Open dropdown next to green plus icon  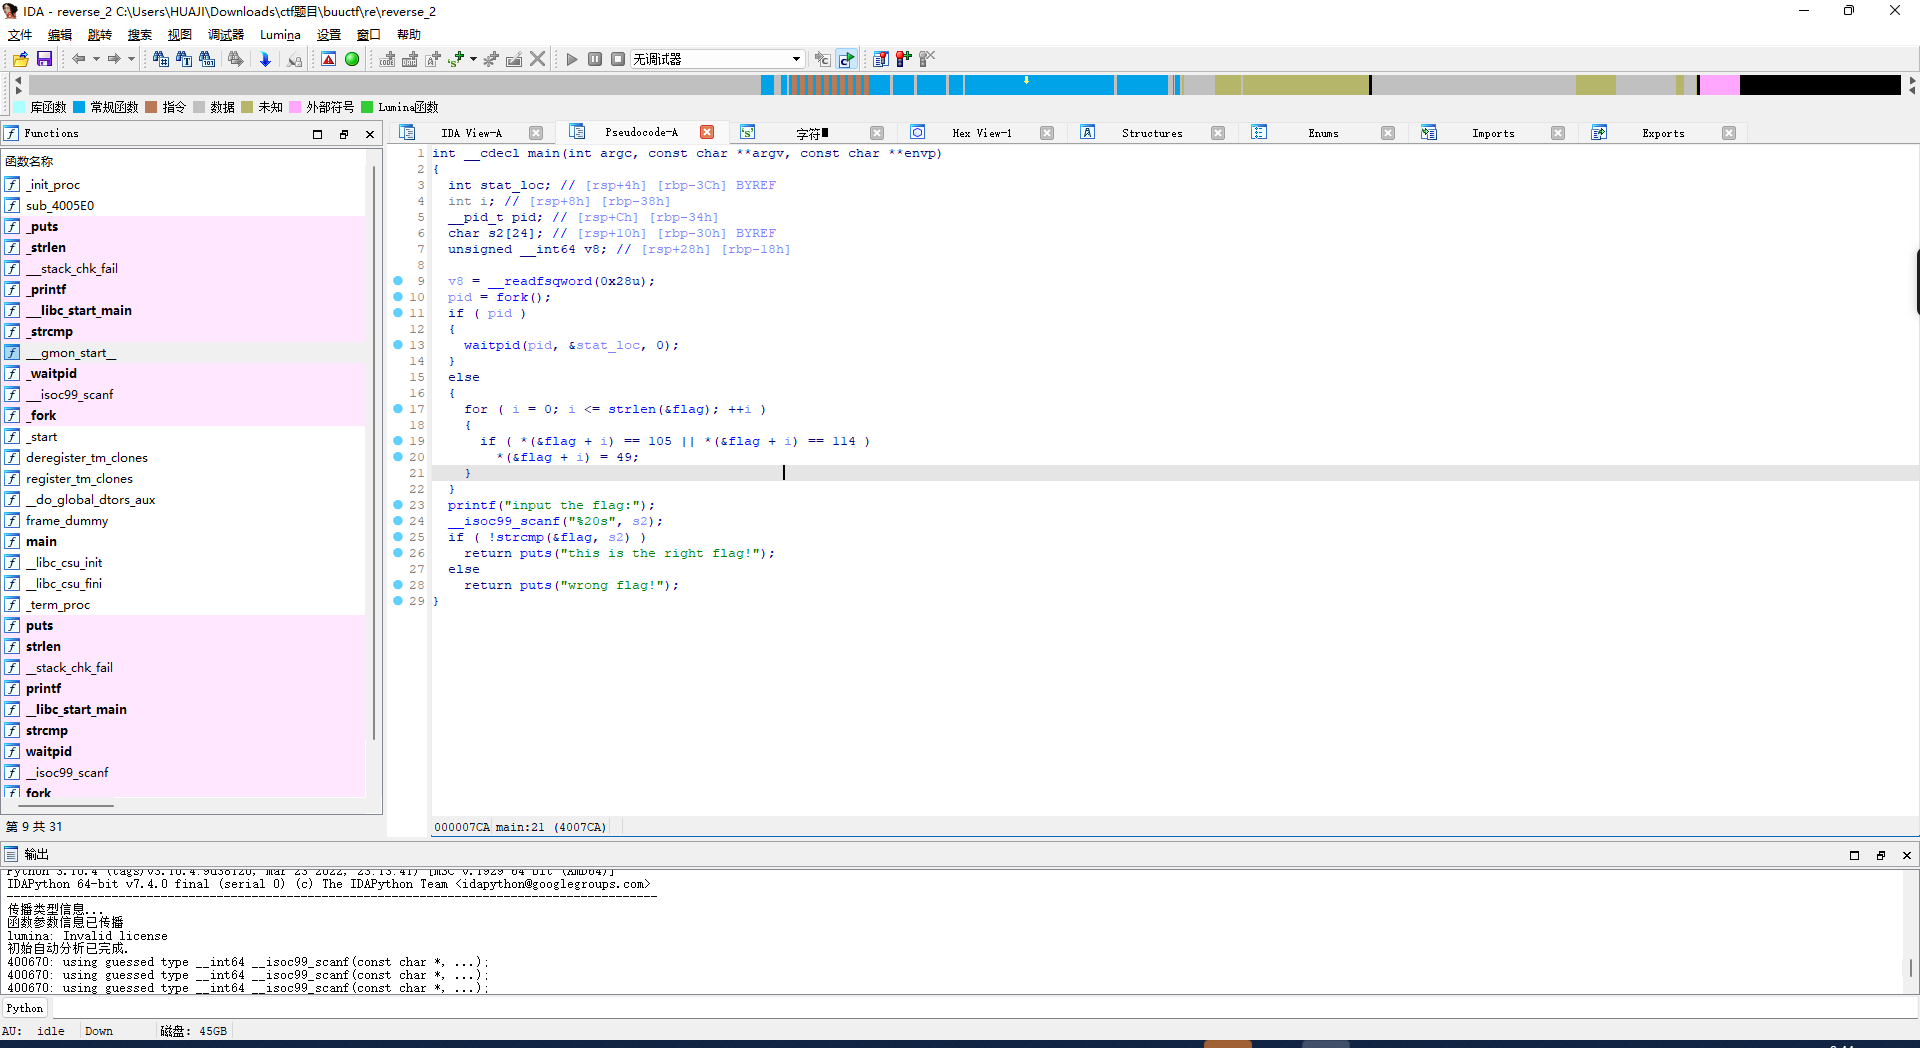point(473,59)
